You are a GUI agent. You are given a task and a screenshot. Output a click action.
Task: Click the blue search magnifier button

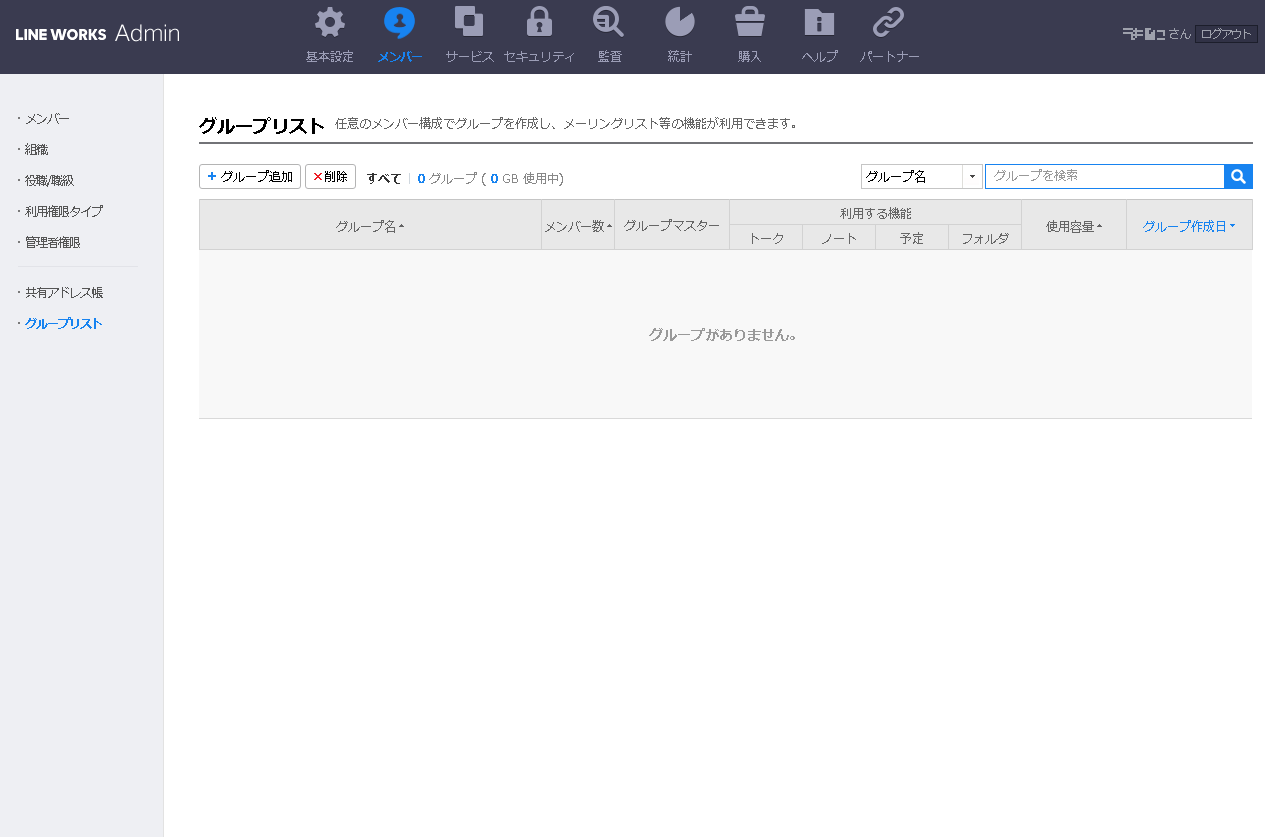pos(1238,177)
